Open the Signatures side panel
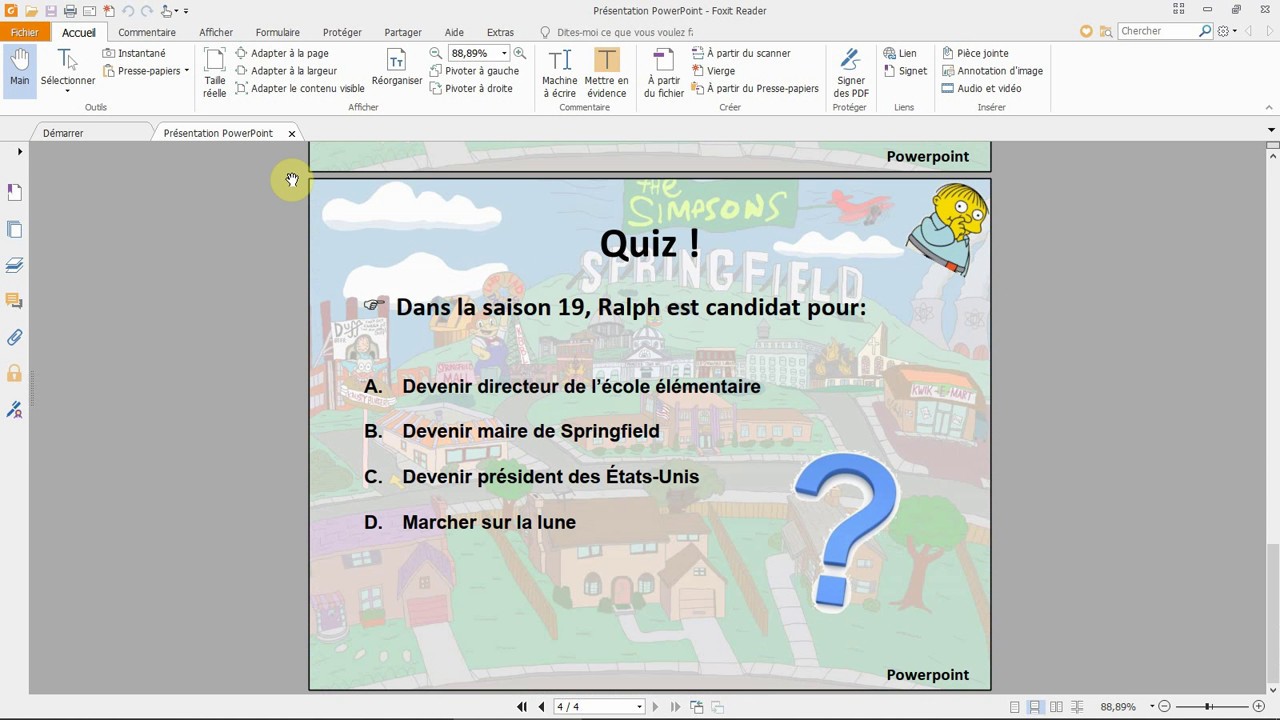The width and height of the screenshot is (1280, 720). 14,410
